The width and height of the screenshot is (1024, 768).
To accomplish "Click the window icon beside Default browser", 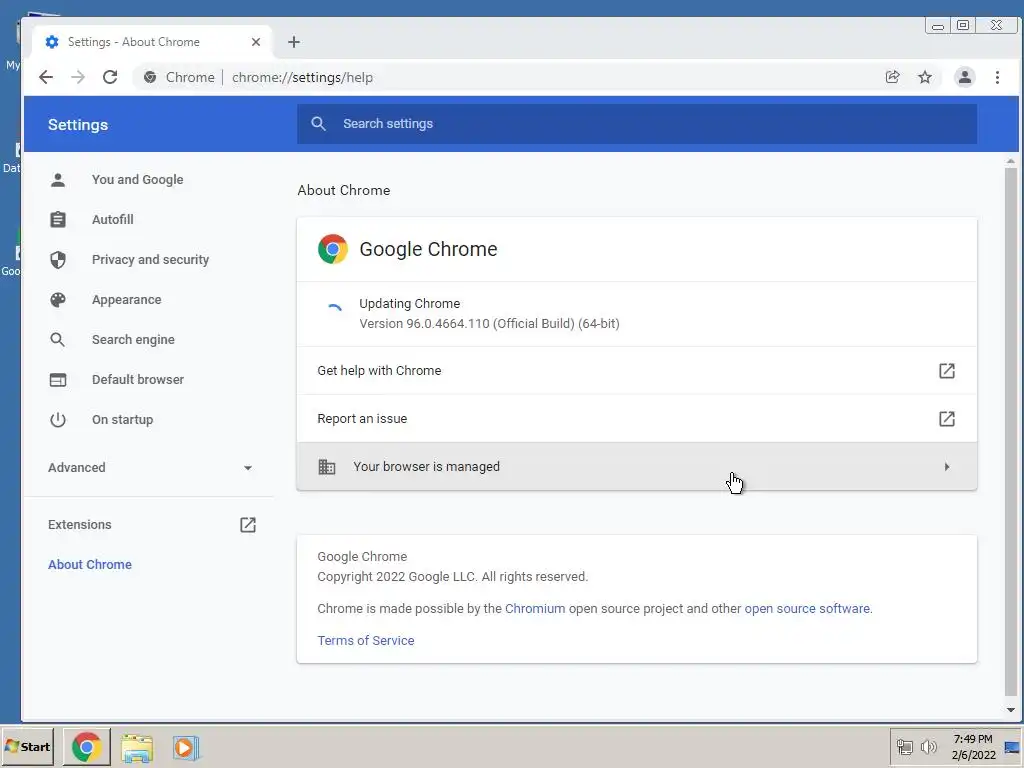I will (x=58, y=379).
